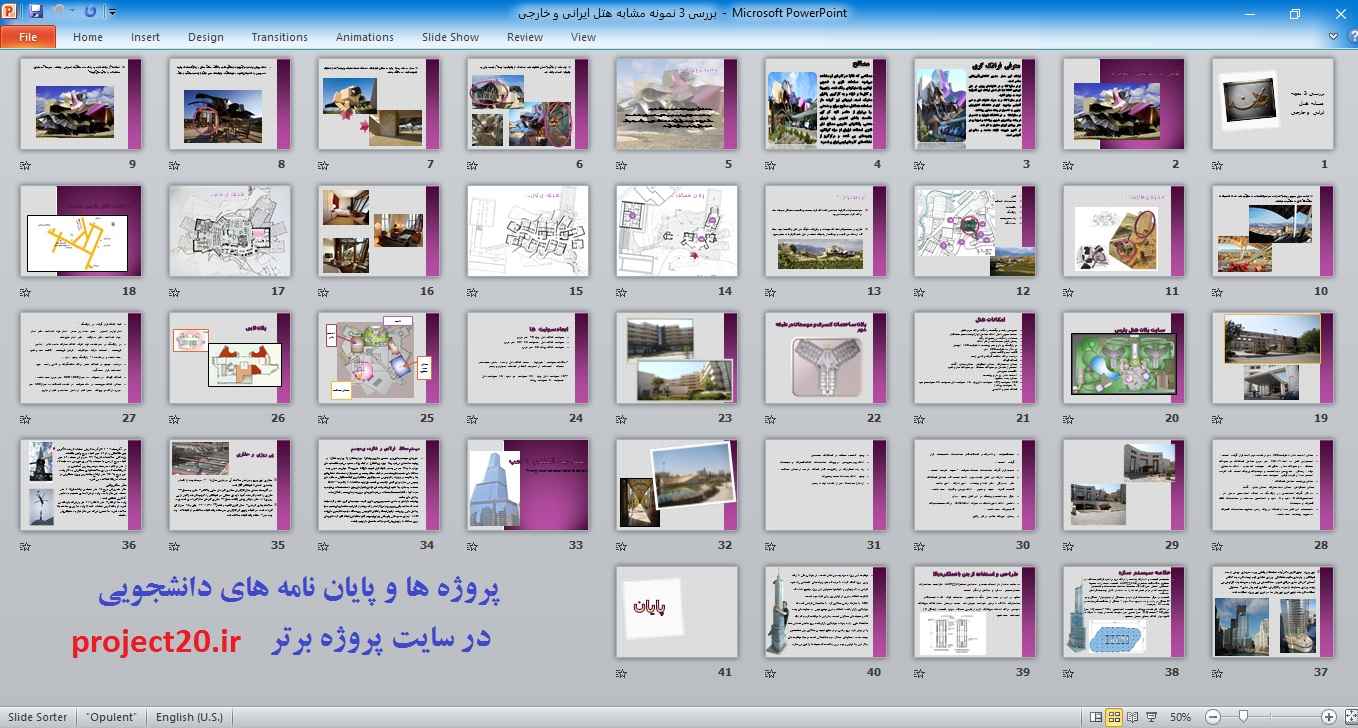Click the PowerPoint application logo icon

(11, 12)
